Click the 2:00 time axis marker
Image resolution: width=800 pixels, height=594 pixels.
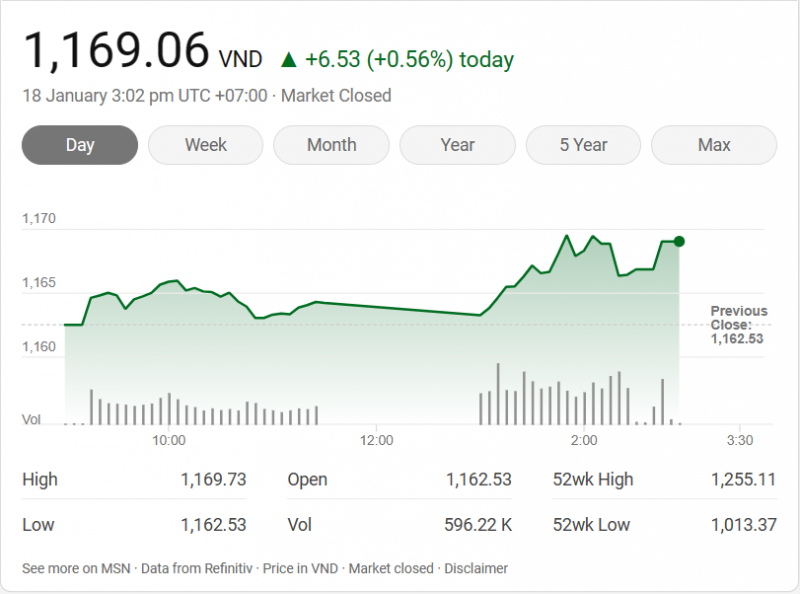pos(583,440)
